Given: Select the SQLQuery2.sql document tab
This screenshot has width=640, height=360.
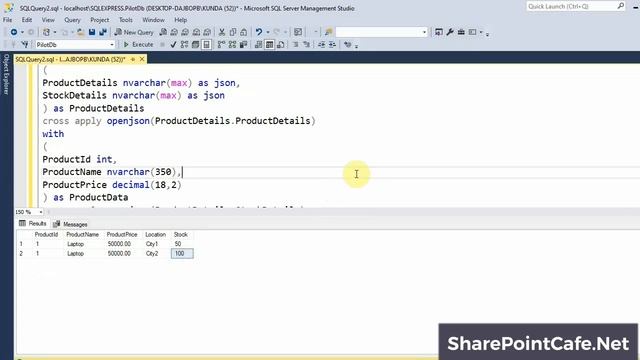Looking at the screenshot, I should pyautogui.click(x=70, y=60).
